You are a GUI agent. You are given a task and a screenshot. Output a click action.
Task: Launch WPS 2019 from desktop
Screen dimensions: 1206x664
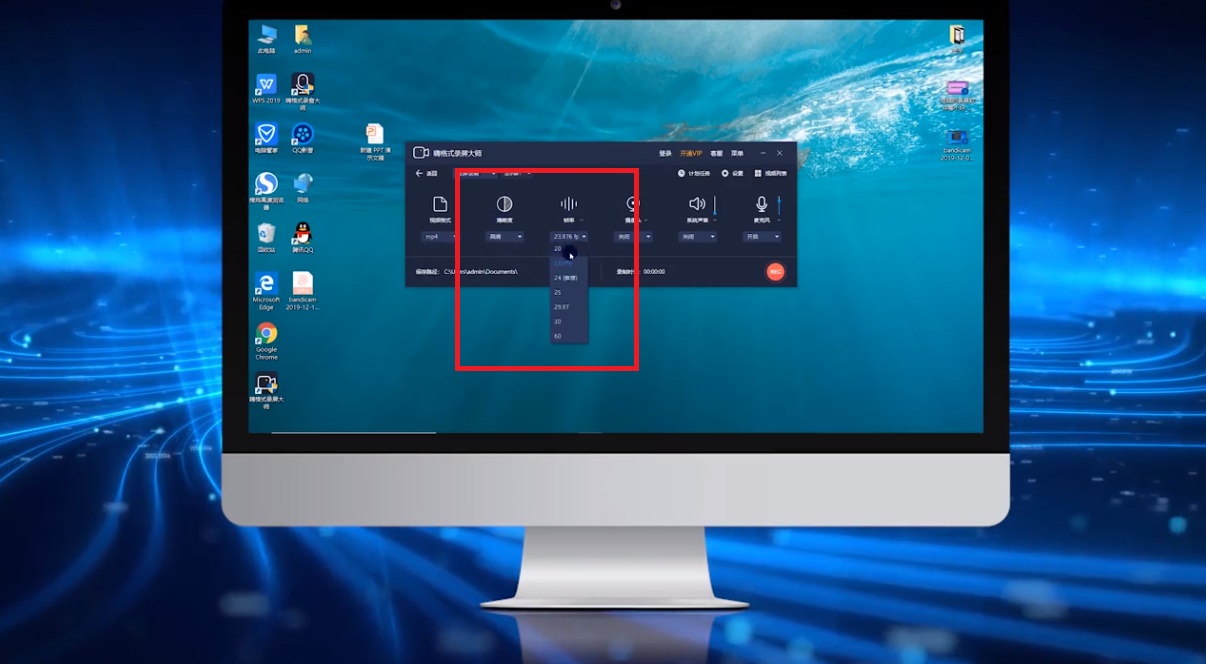tap(266, 88)
